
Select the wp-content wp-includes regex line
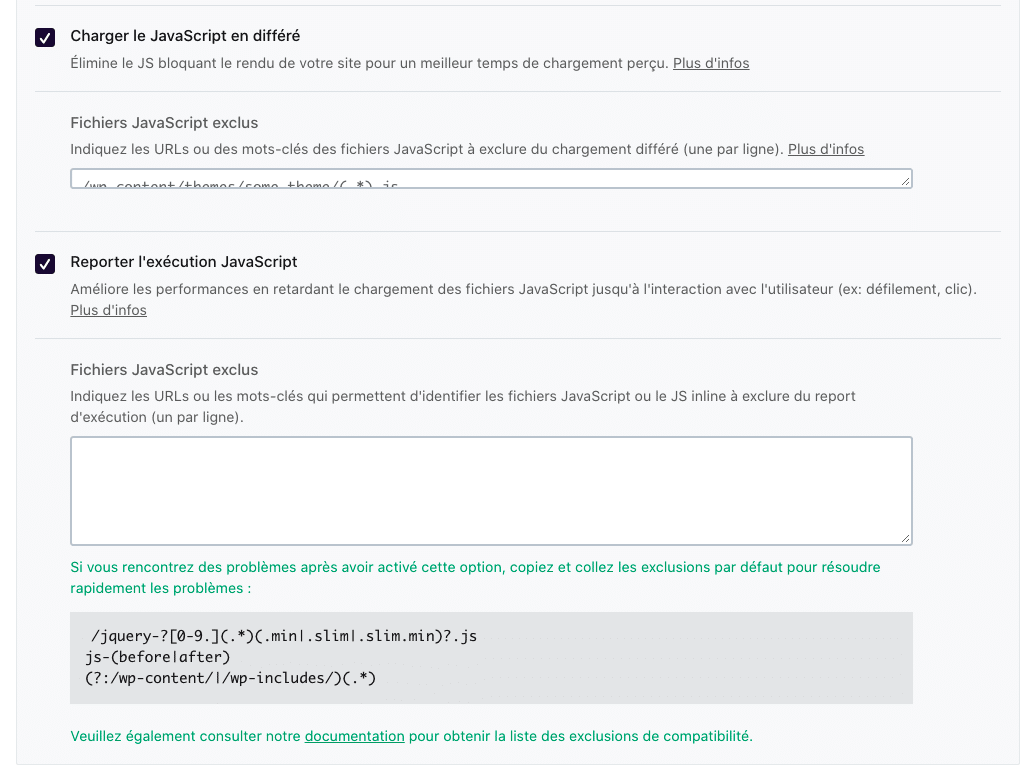(232, 678)
